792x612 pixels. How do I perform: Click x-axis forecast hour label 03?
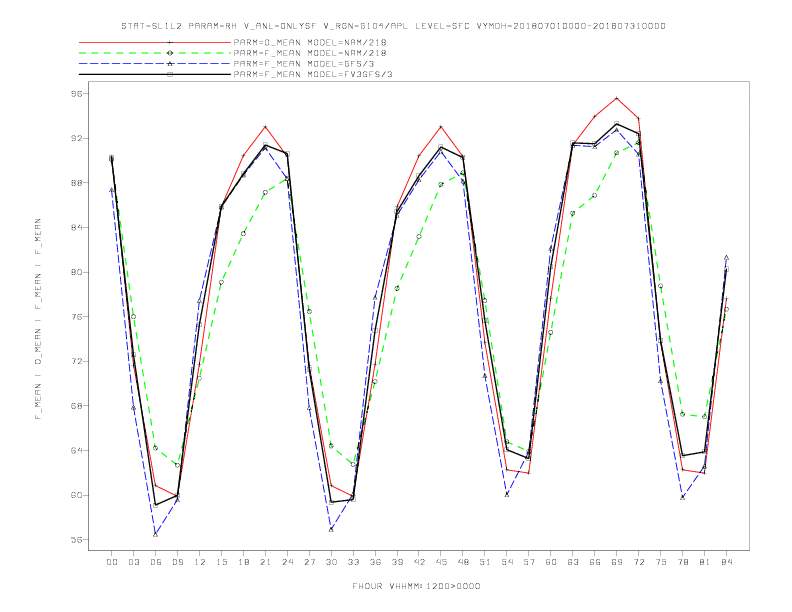(x=133, y=562)
